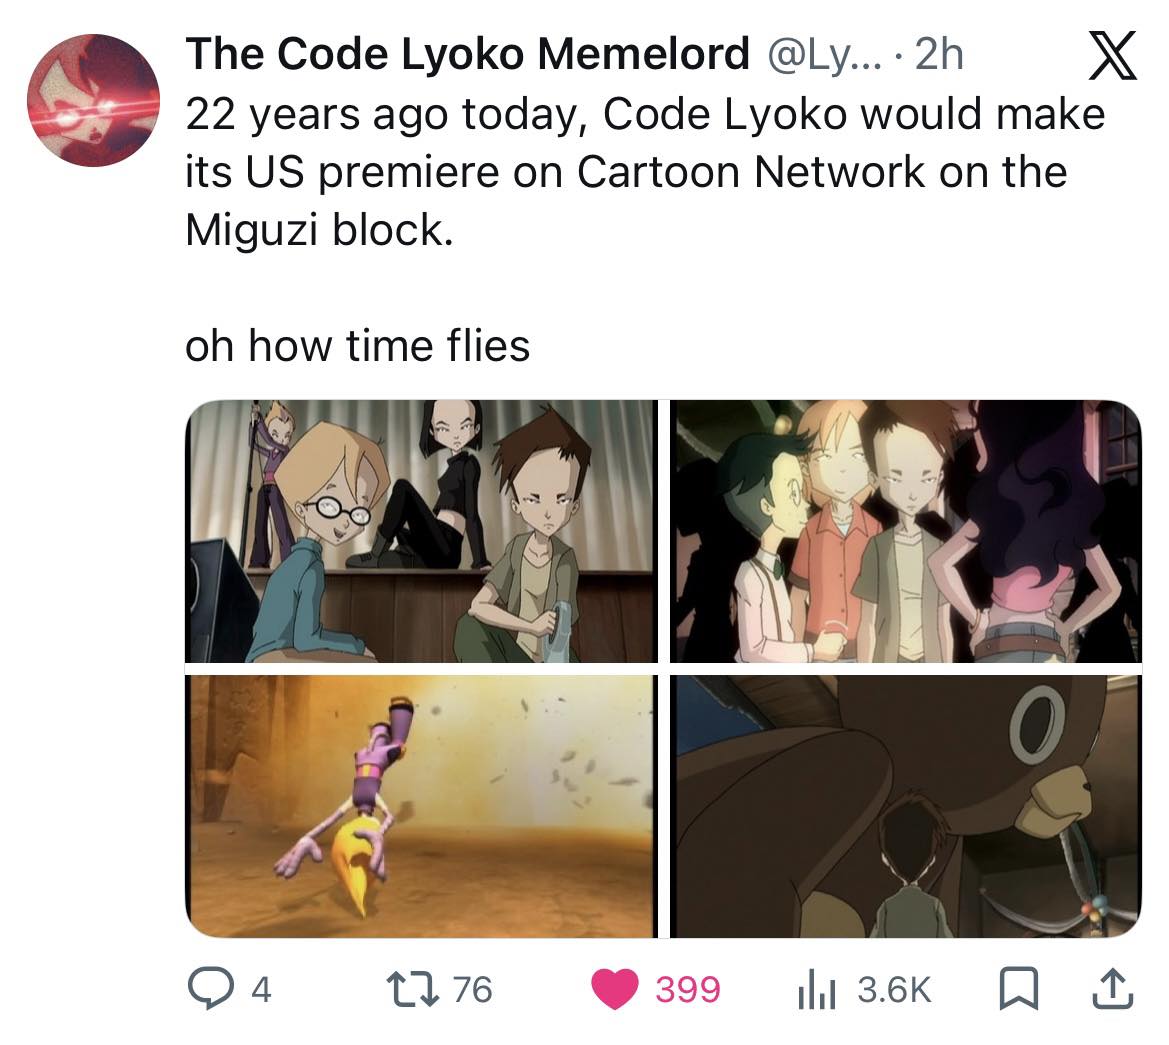The width and height of the screenshot is (1169, 1045).
Task: Click the truncated @Ly... handle
Action: 823,55
